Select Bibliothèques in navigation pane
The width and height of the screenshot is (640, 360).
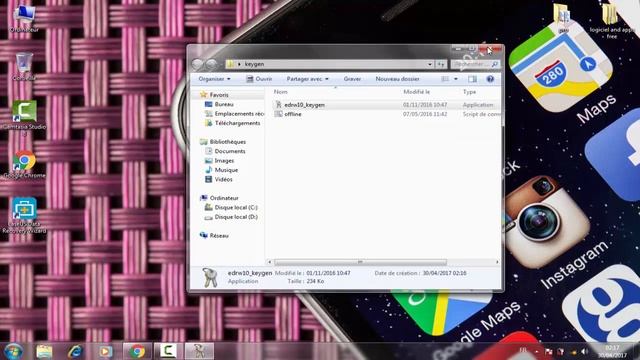coord(227,142)
